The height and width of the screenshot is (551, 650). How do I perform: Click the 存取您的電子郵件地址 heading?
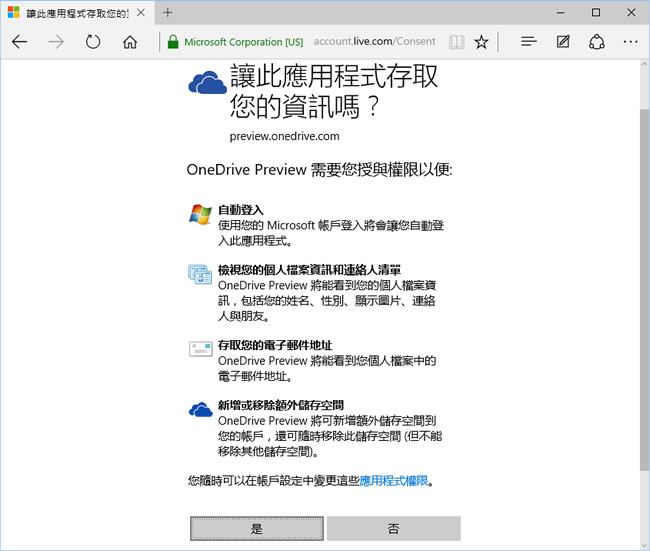pos(275,345)
